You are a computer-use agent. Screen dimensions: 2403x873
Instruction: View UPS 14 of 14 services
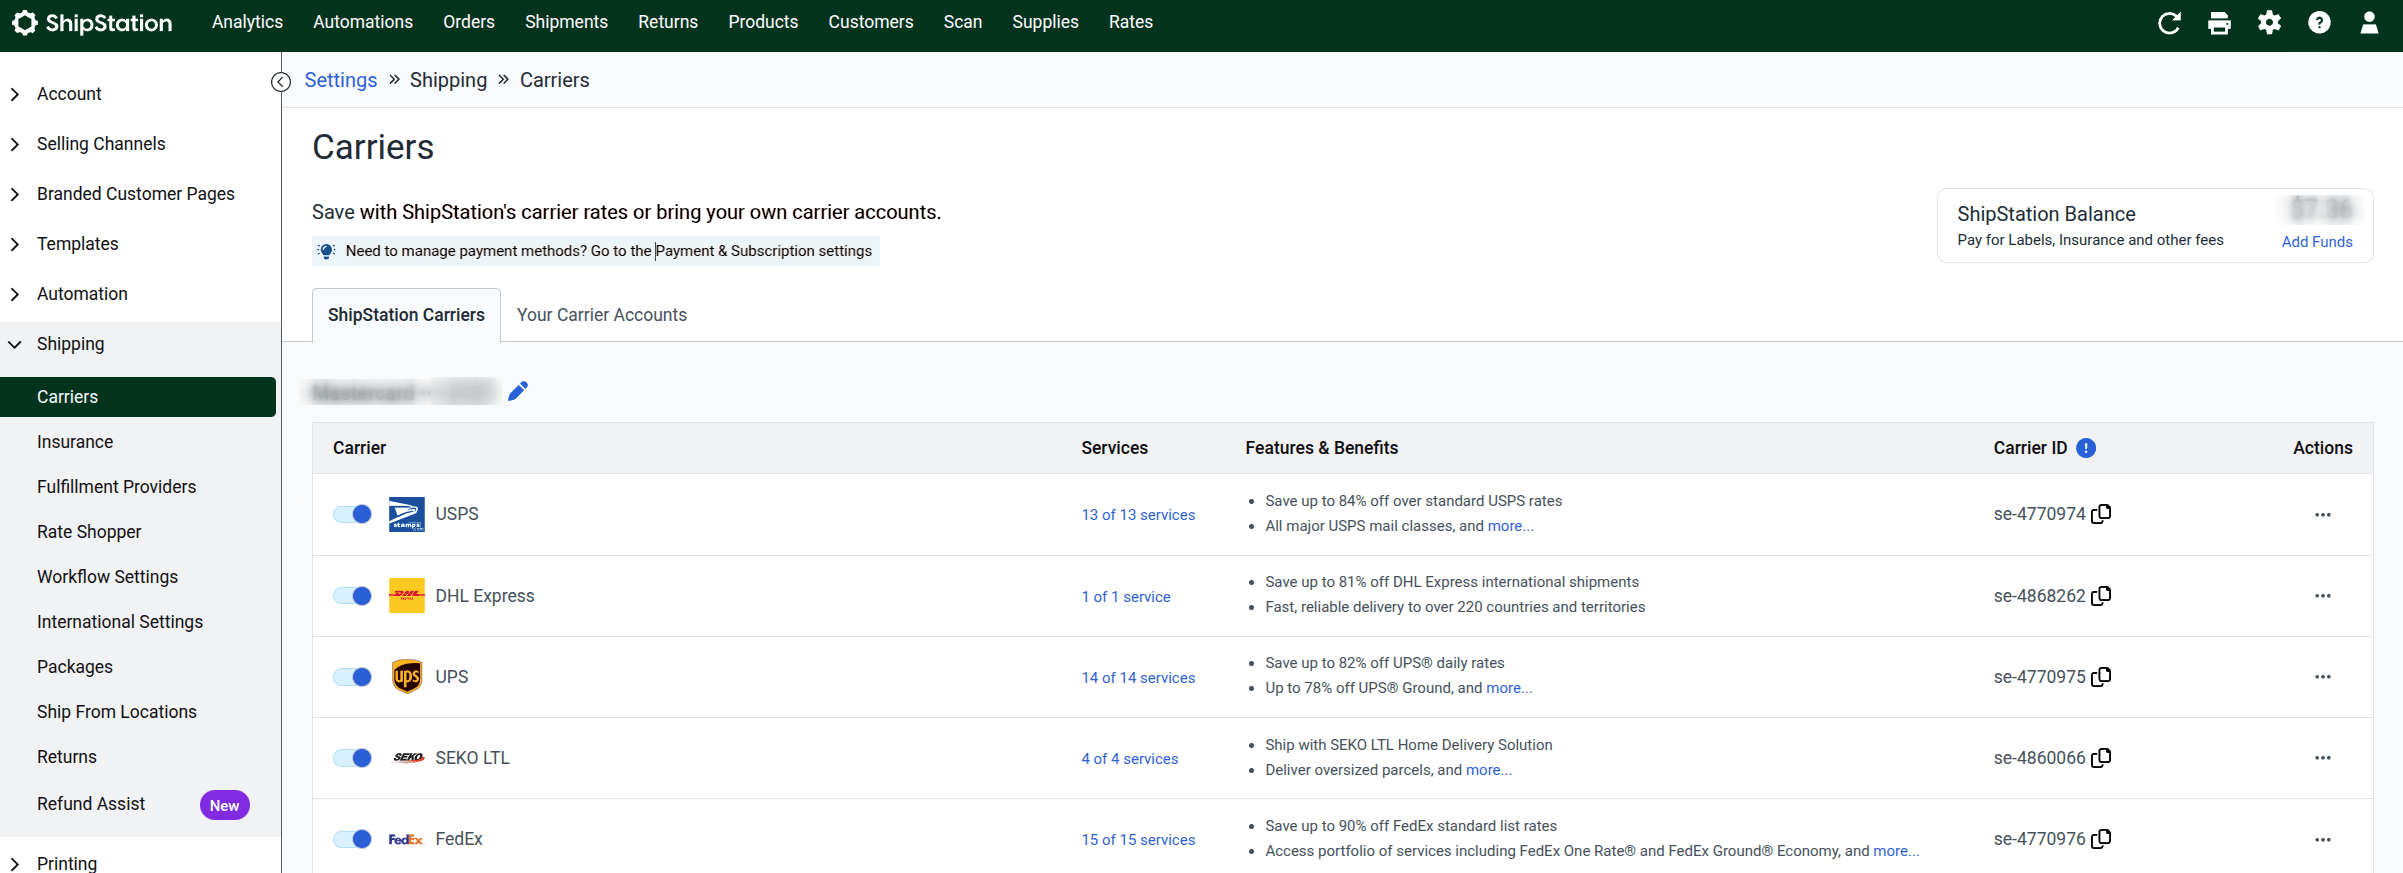pyautogui.click(x=1138, y=678)
